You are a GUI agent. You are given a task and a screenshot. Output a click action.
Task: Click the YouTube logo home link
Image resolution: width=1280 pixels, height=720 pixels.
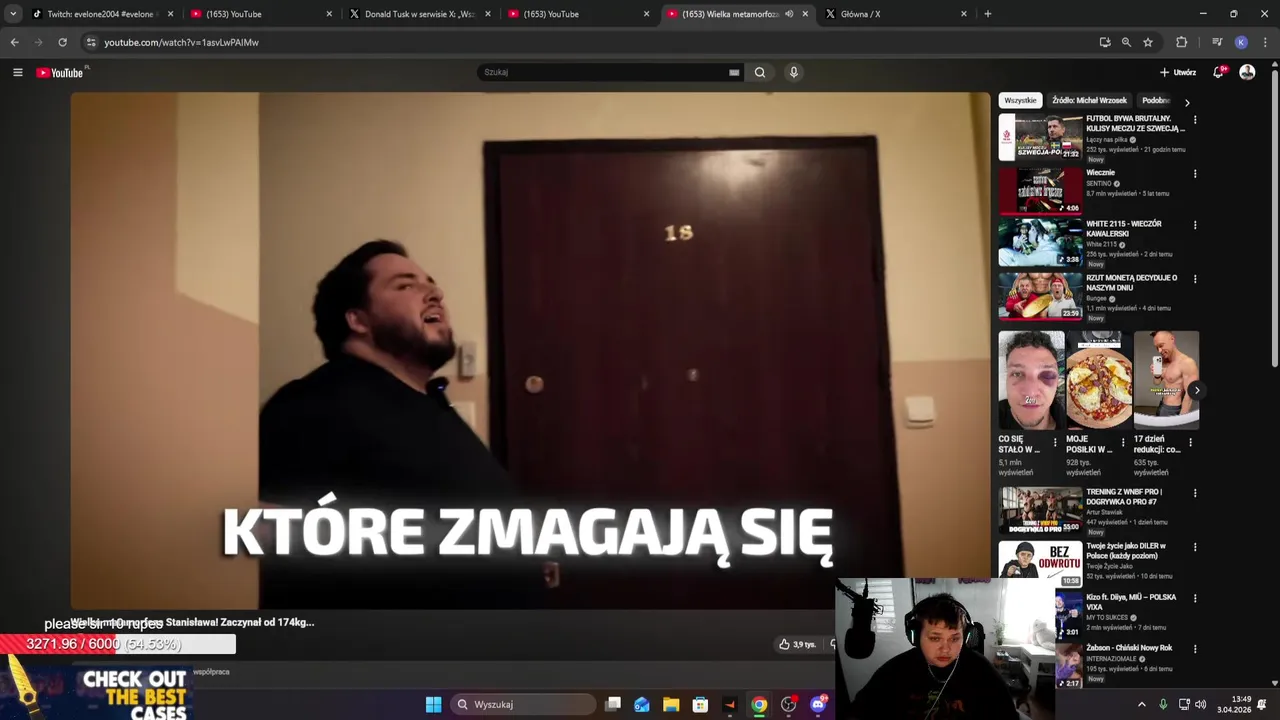tap(62, 72)
